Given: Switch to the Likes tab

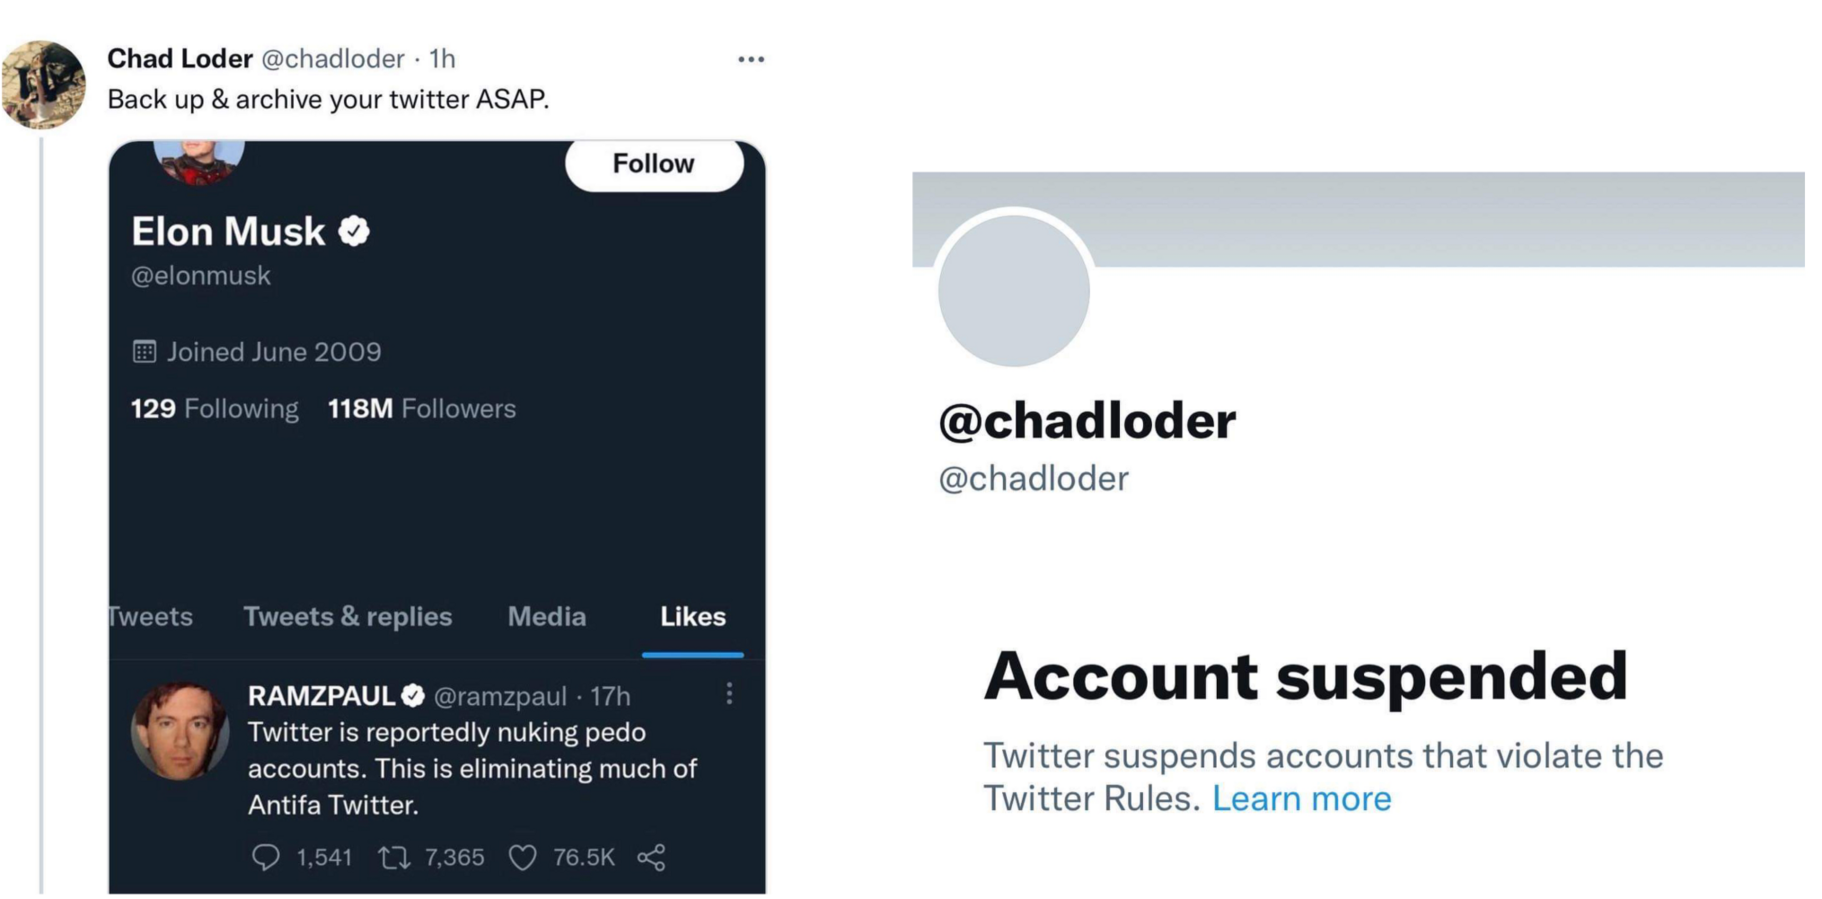Looking at the screenshot, I should pyautogui.click(x=692, y=617).
